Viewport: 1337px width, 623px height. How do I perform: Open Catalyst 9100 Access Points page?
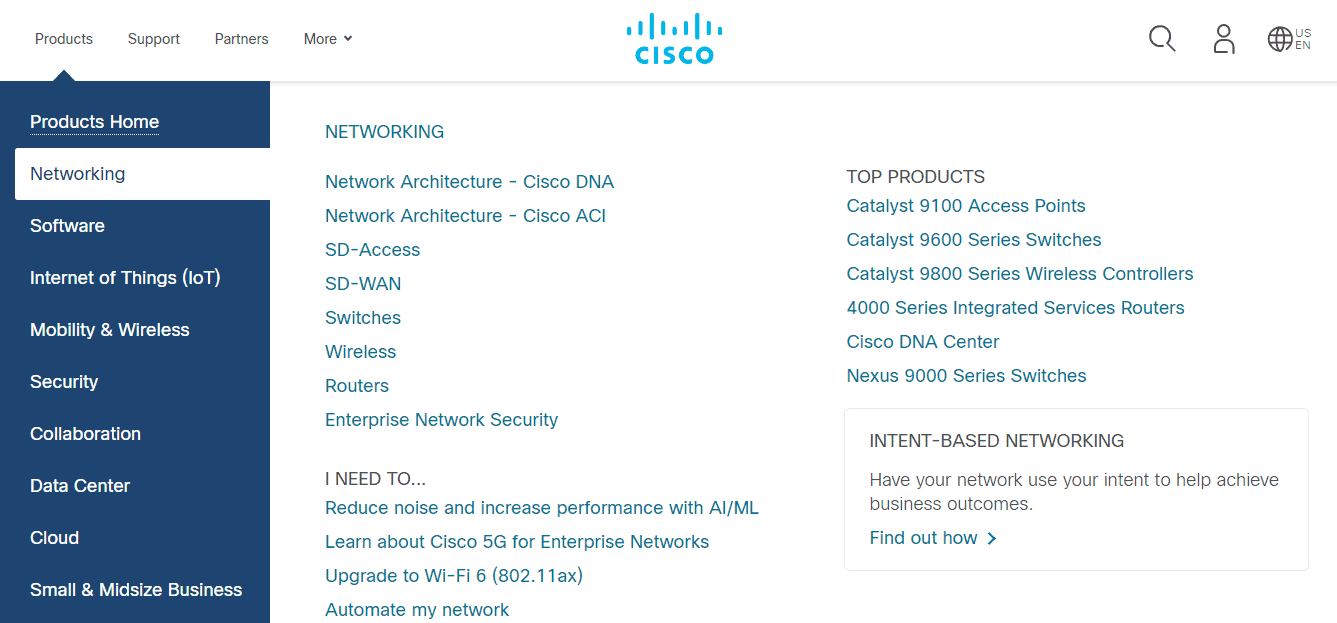pos(966,205)
